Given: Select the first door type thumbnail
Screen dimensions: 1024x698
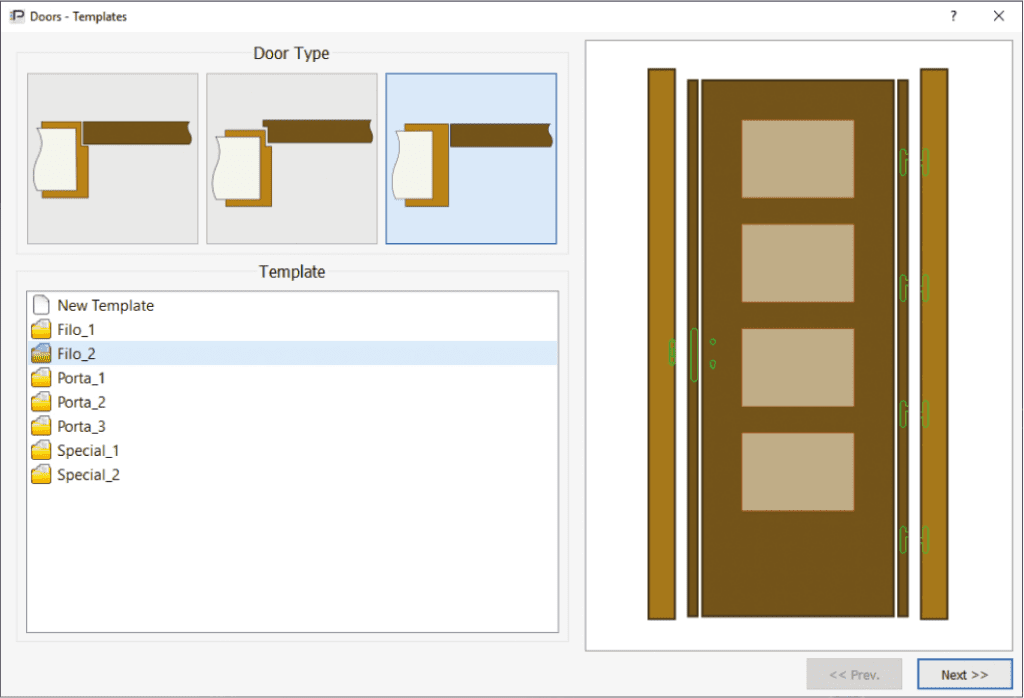Looking at the screenshot, I should tap(112, 159).
